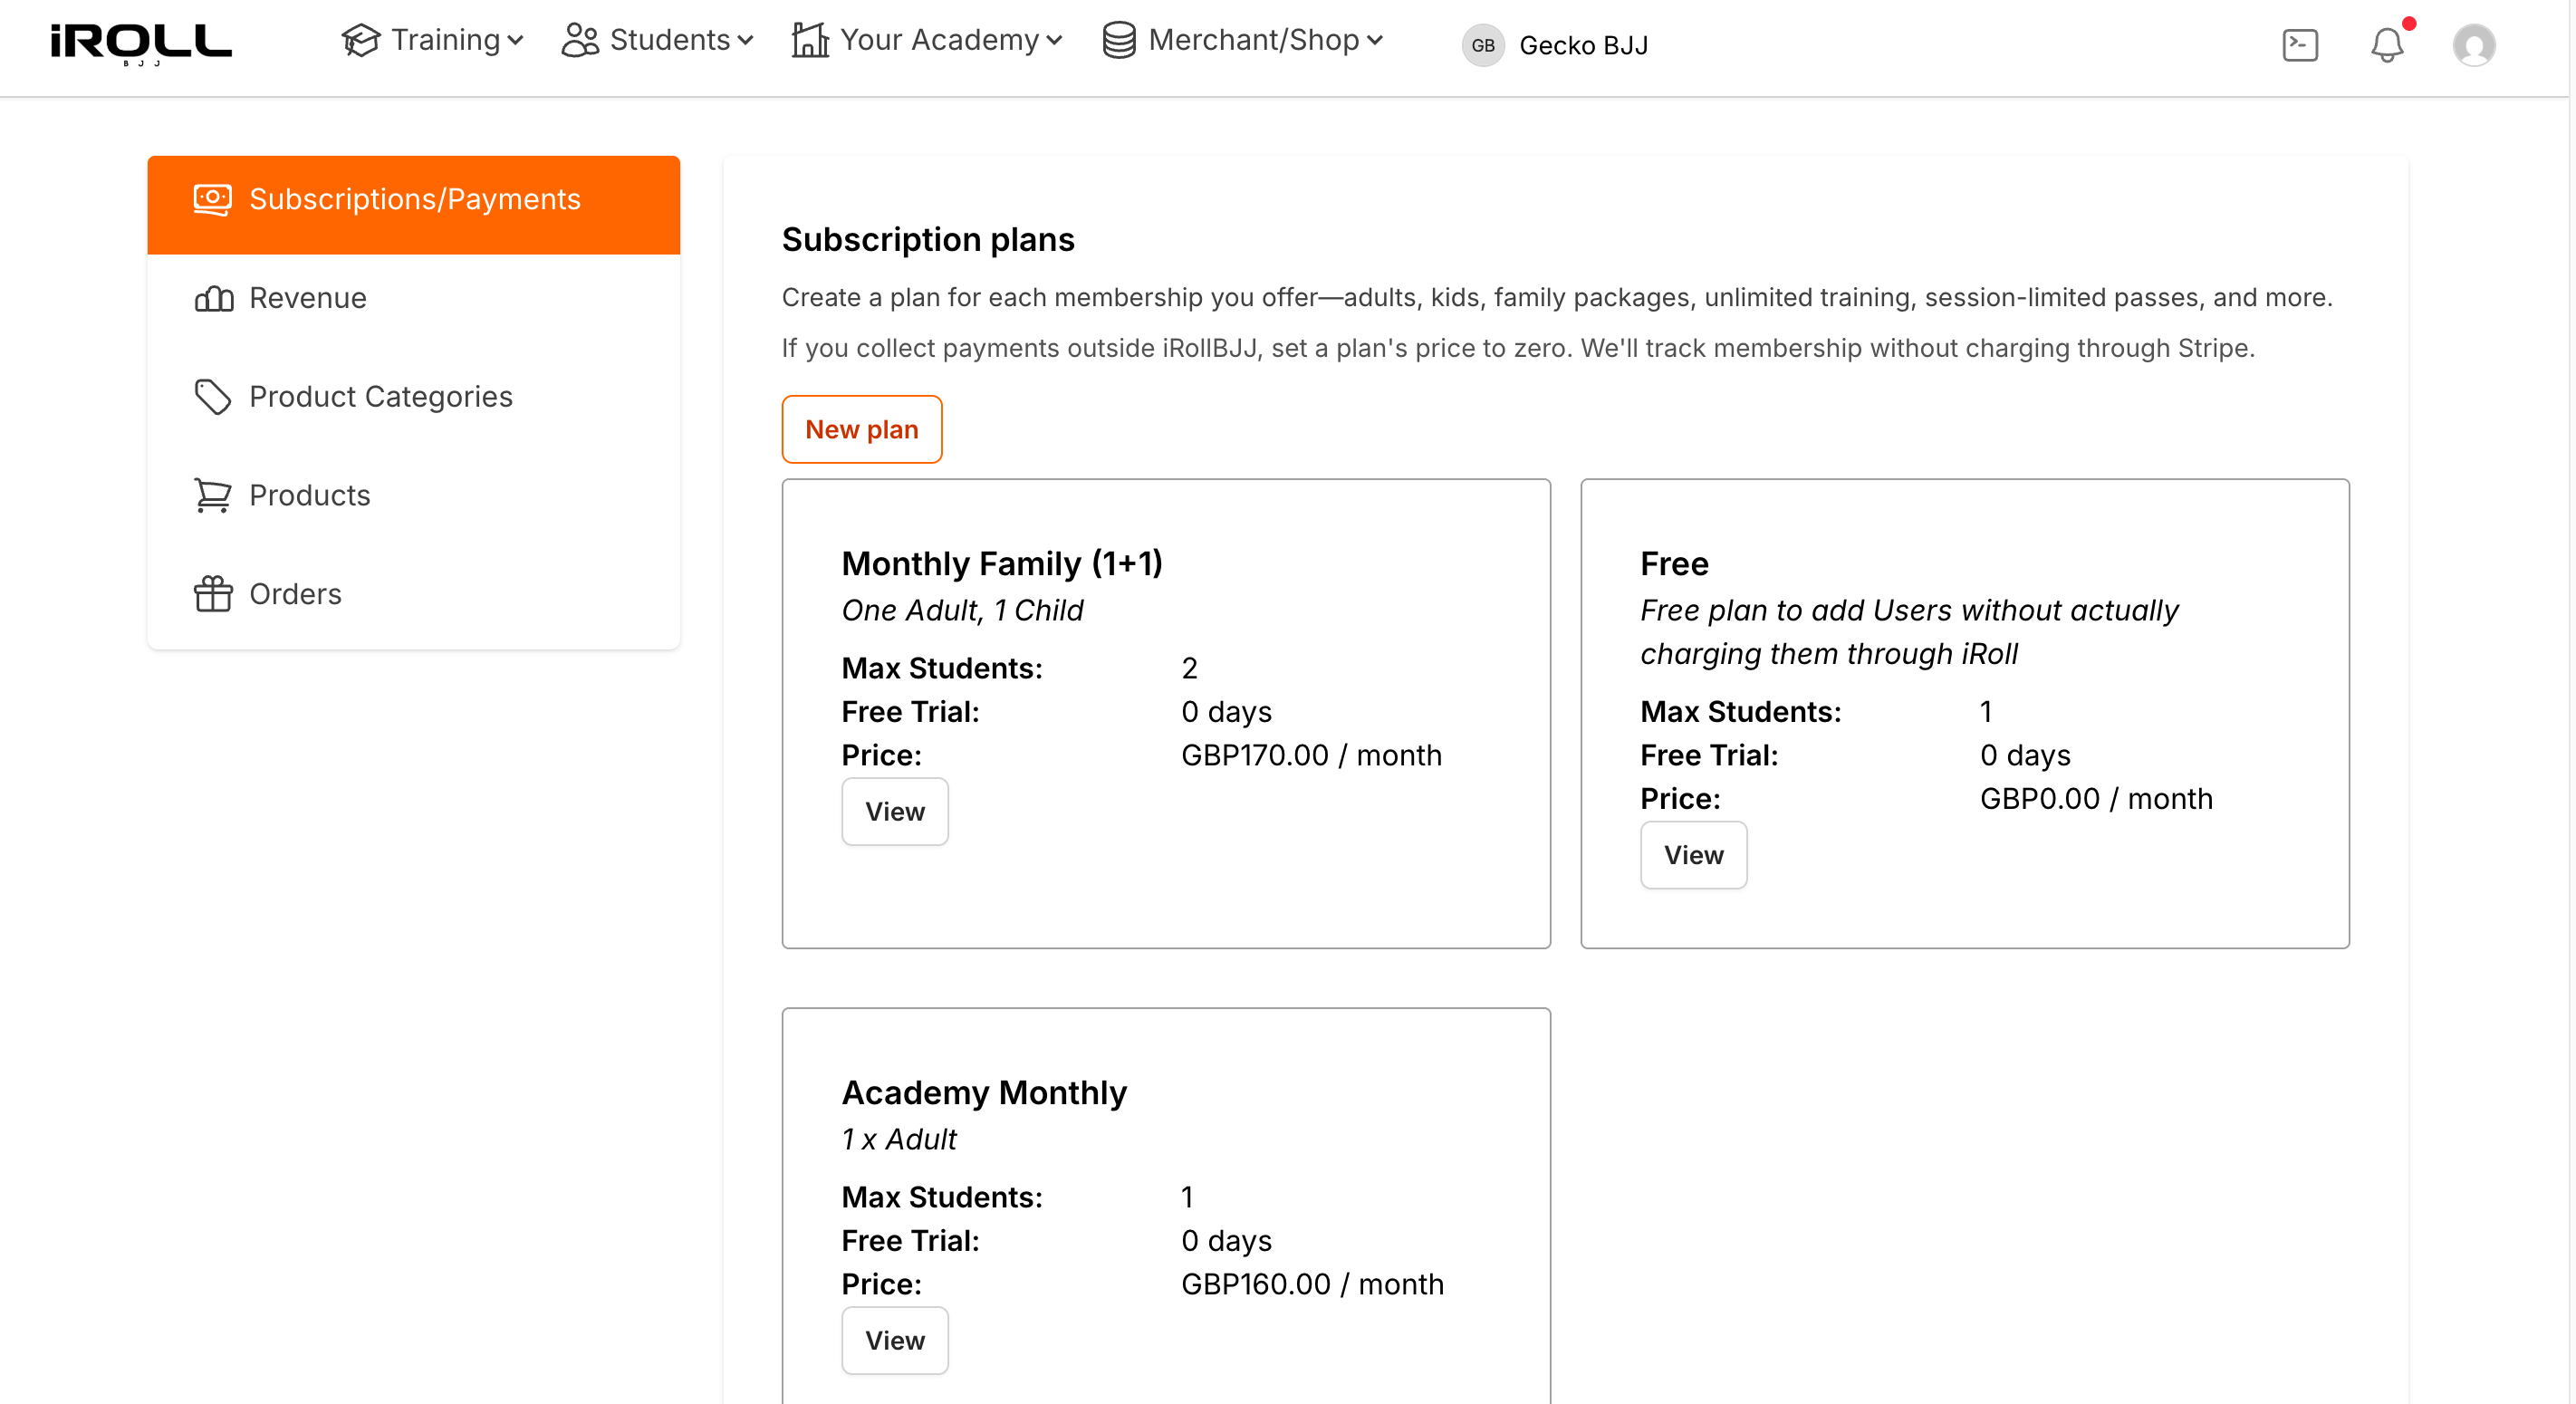Viewport: 2576px width, 1404px height.
Task: Click the 'Create a plan for each membership' sentence
Action: coord(1557,298)
